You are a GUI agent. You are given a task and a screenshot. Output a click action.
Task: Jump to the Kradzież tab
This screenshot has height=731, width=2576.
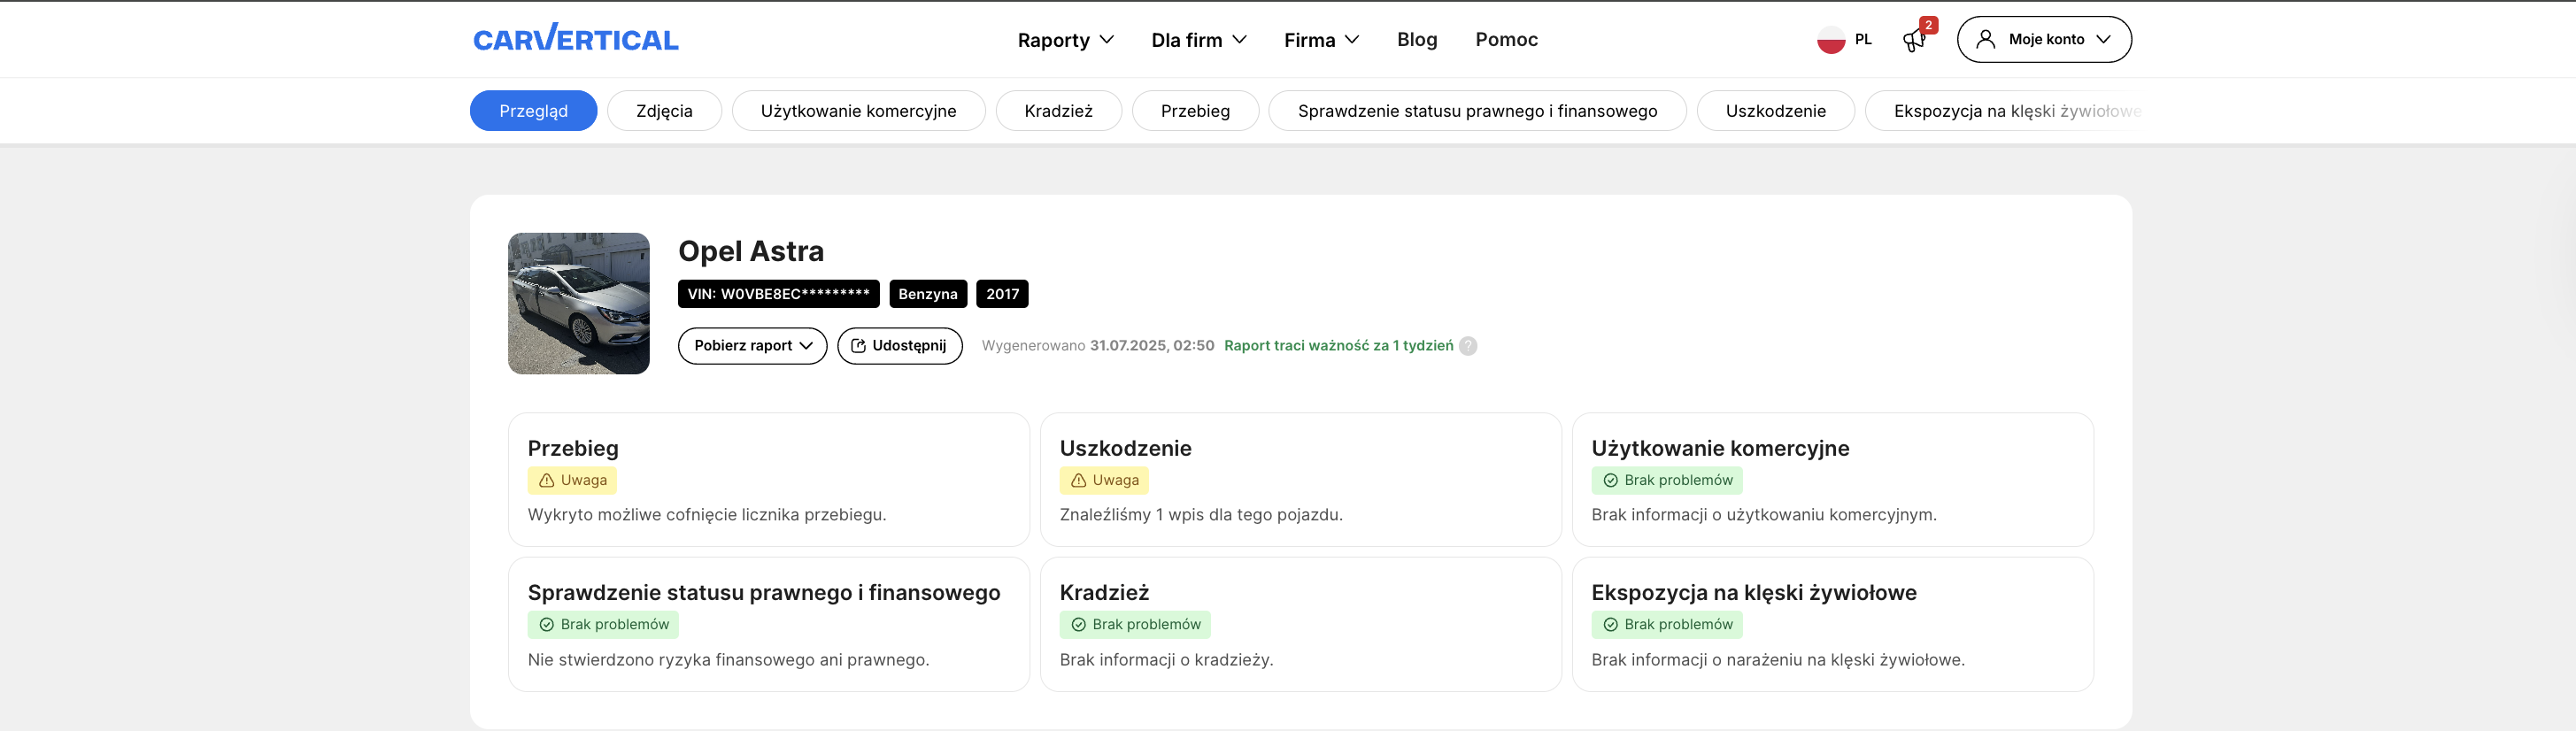pyautogui.click(x=1058, y=110)
